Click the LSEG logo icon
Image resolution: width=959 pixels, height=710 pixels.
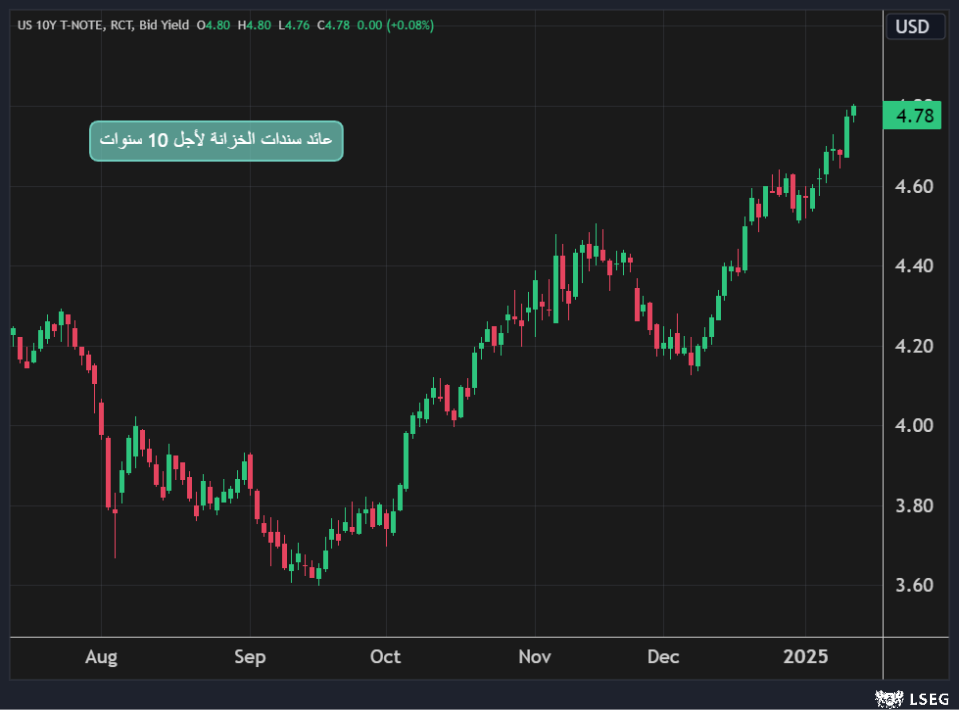click(884, 697)
